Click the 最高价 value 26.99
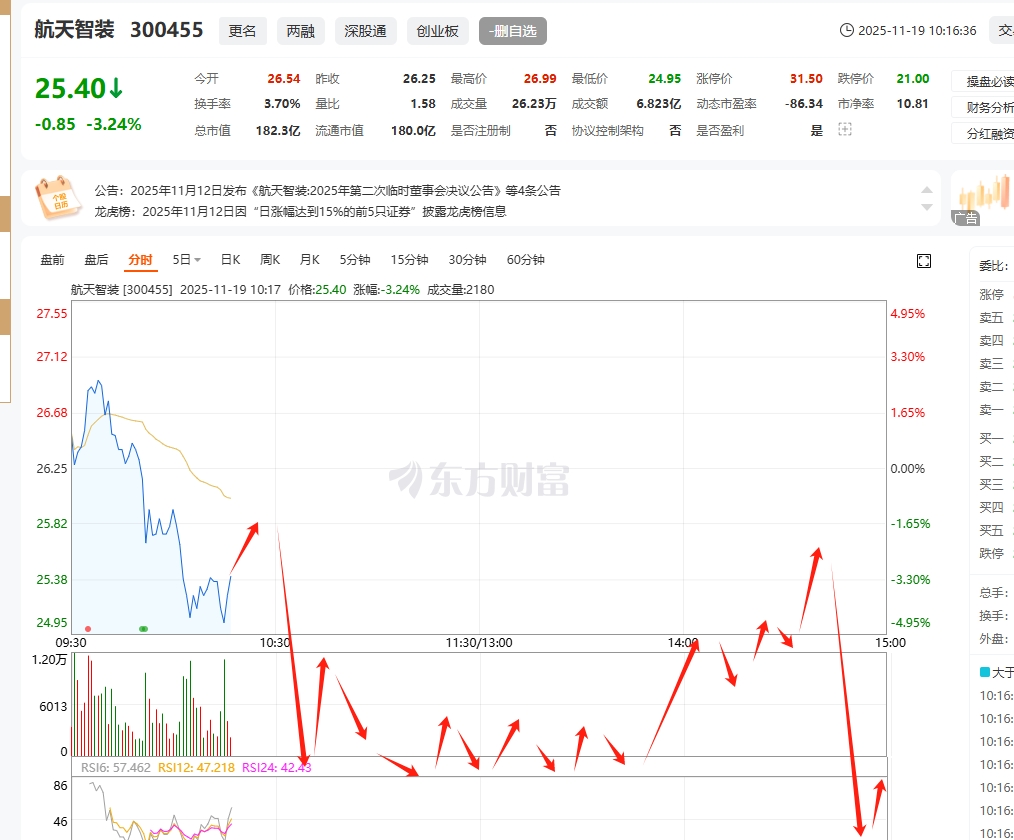 (x=540, y=78)
